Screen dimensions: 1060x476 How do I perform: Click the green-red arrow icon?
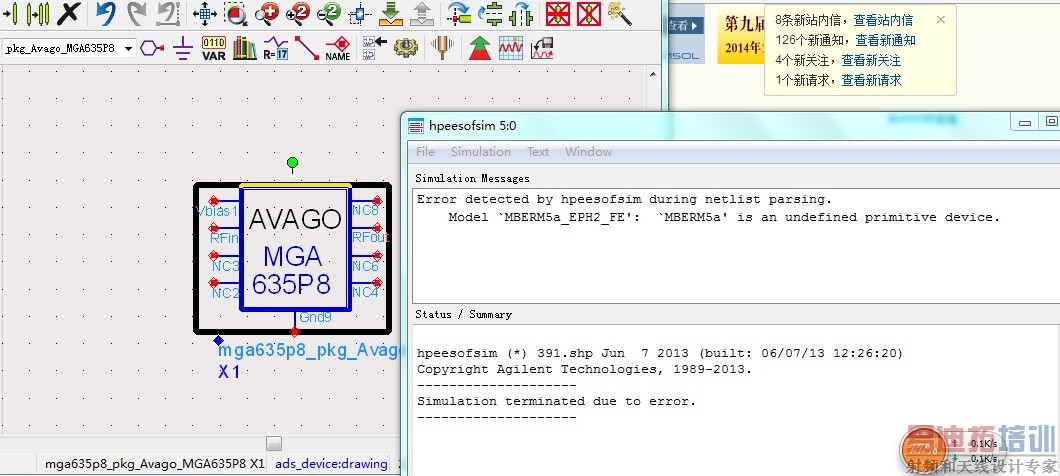click(x=480, y=48)
